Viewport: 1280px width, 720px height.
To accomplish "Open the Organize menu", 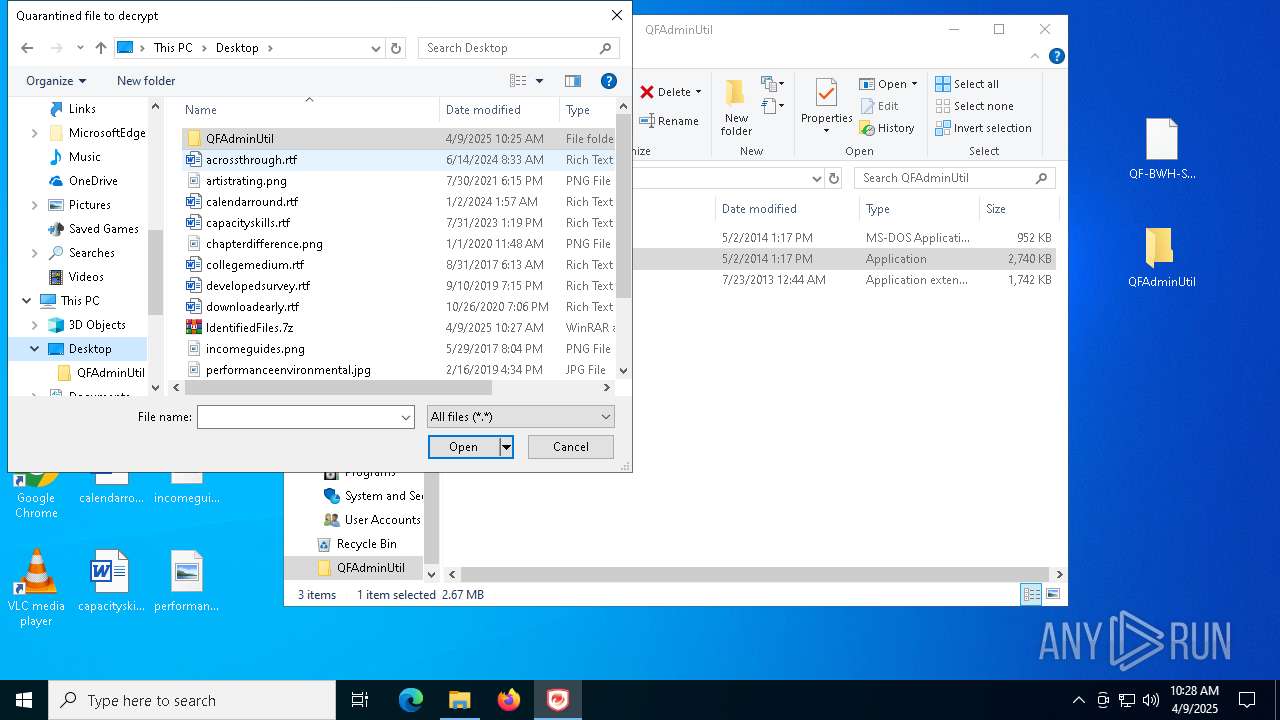I will [56, 81].
